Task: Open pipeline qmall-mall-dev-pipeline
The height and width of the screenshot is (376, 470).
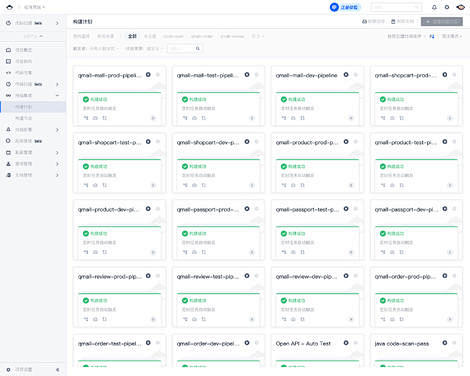Action: point(306,75)
